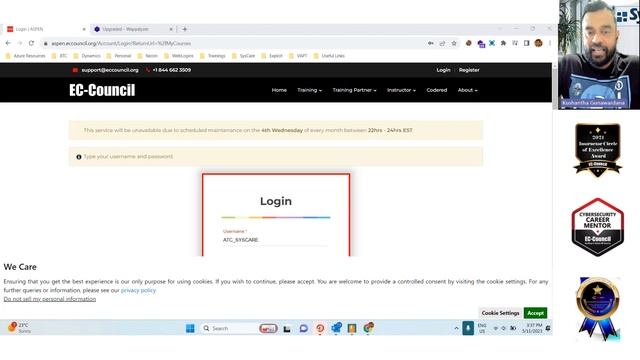Close the Login | ASPEN tab

pos(84,29)
